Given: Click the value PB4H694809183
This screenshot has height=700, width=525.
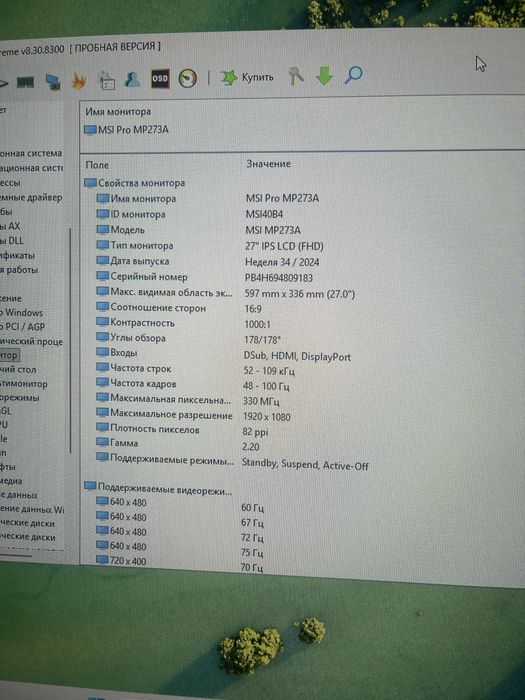Looking at the screenshot, I should pos(279,278).
